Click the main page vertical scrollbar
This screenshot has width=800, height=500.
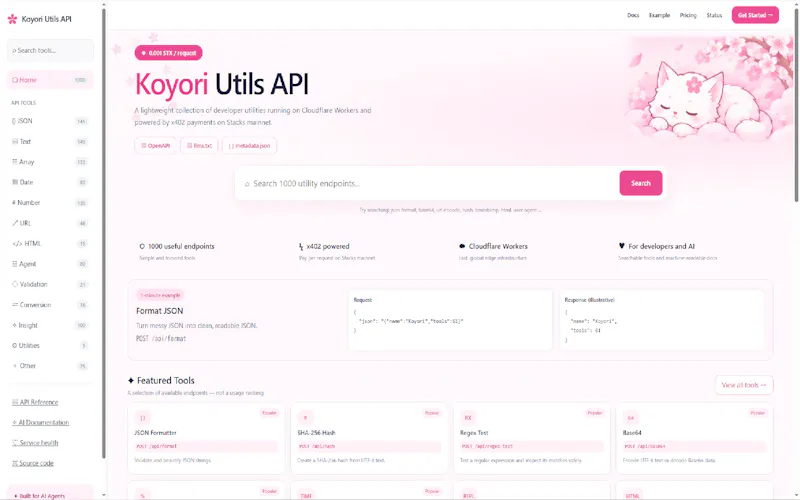[796, 105]
